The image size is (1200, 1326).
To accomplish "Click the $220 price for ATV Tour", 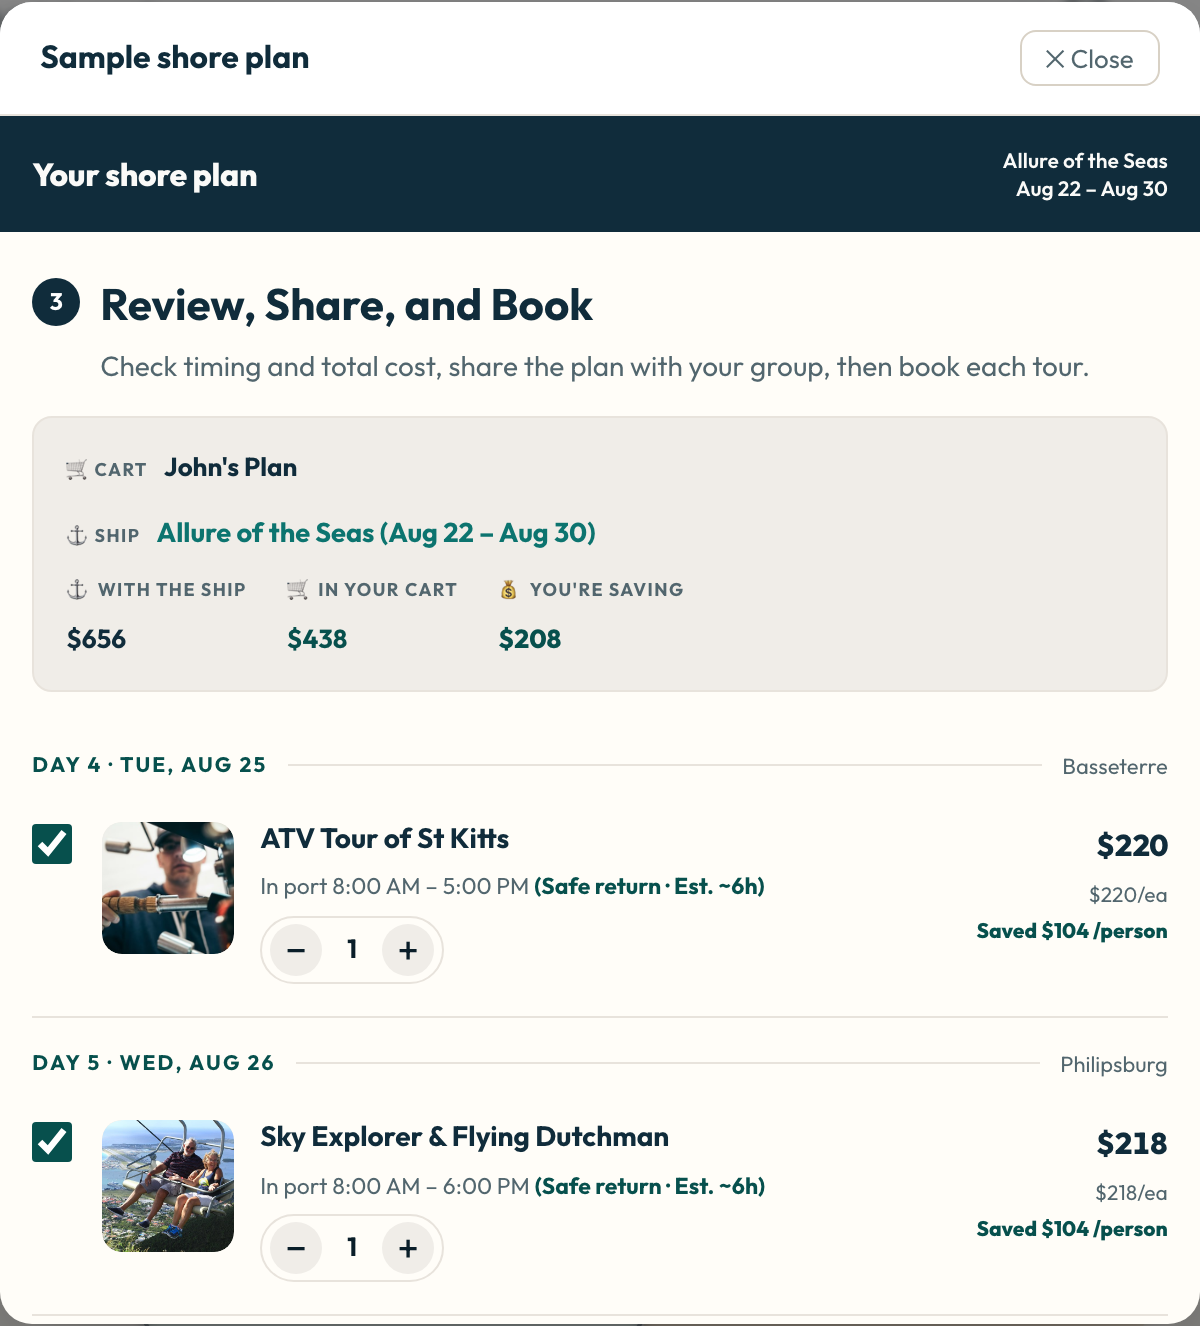I will [x=1132, y=846].
